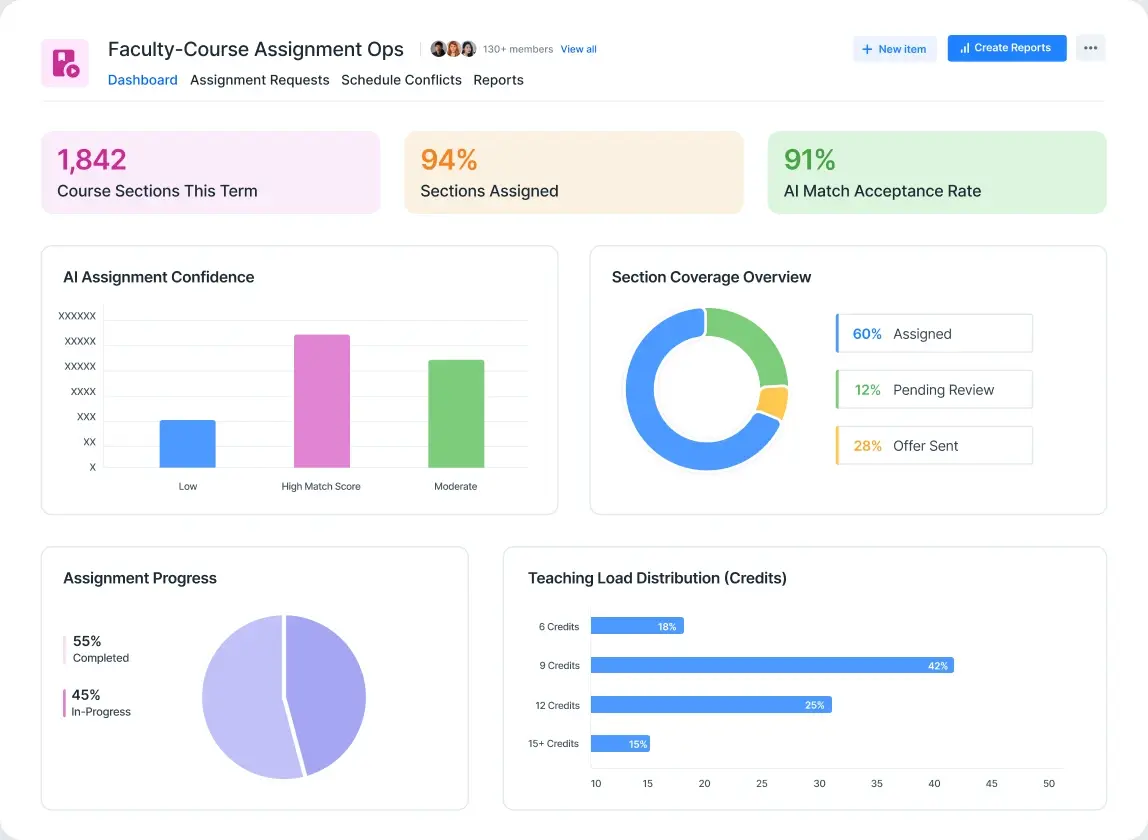Click the plus icon on New item
The image size is (1148, 840).
867,49
